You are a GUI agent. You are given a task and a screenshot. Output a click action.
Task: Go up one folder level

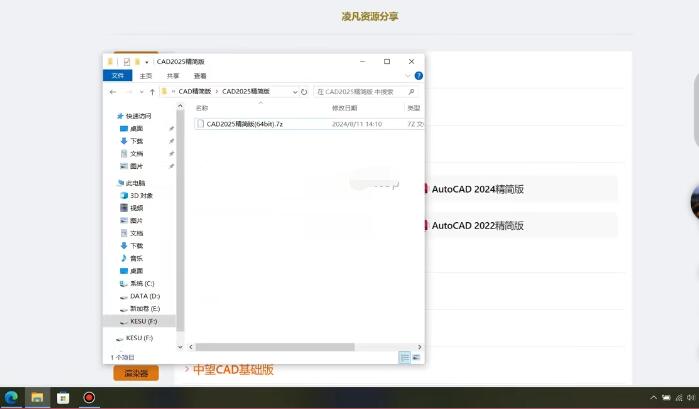tap(152, 92)
